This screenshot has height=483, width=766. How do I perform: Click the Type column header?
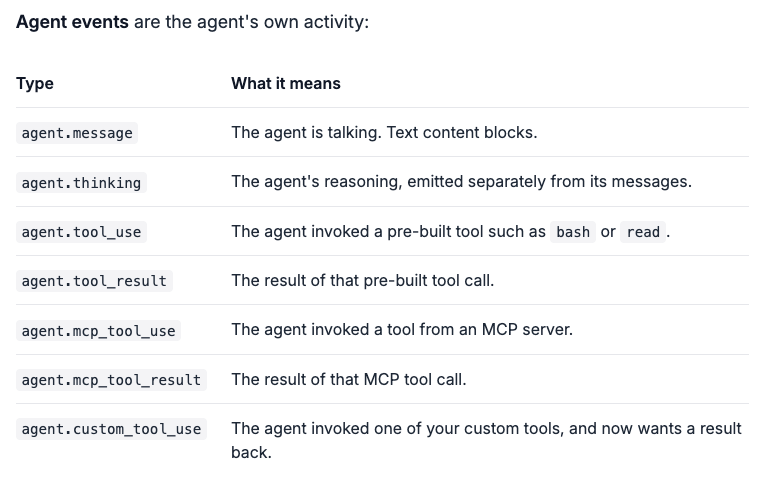tap(35, 84)
